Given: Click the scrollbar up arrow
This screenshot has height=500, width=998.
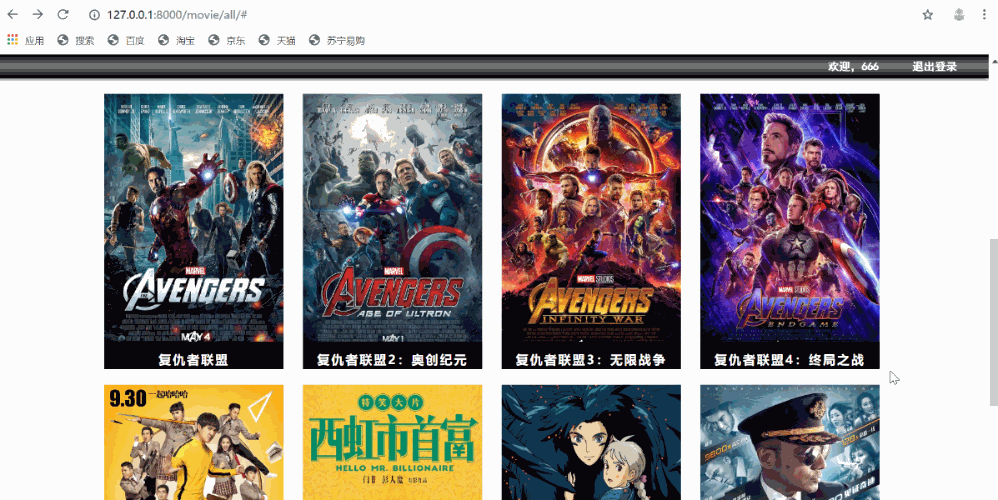Looking at the screenshot, I should pyautogui.click(x=994, y=61).
